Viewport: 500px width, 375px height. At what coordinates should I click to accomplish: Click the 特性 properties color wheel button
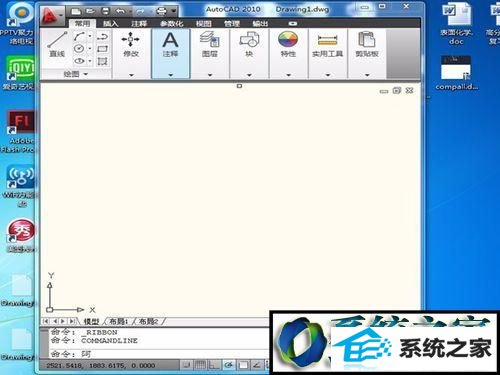pos(288,45)
